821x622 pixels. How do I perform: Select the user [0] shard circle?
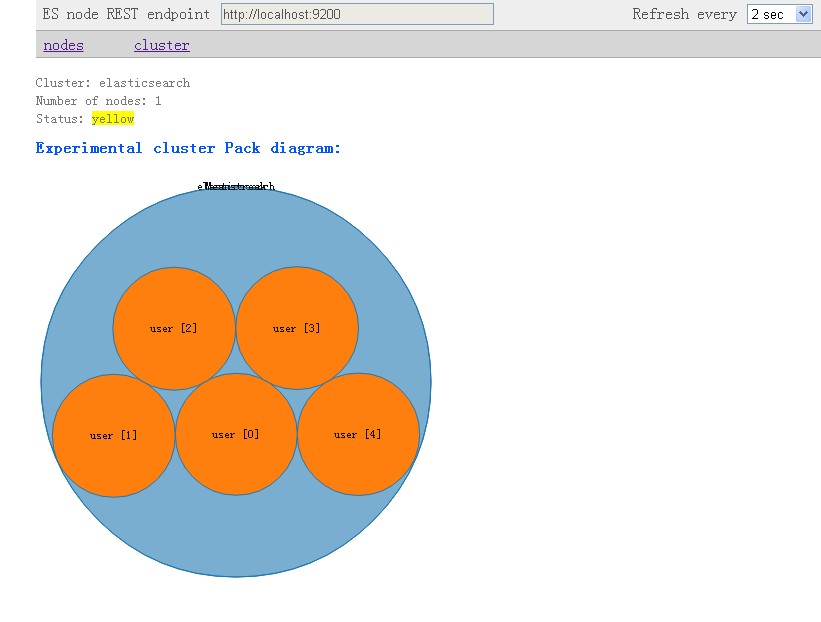click(x=236, y=434)
